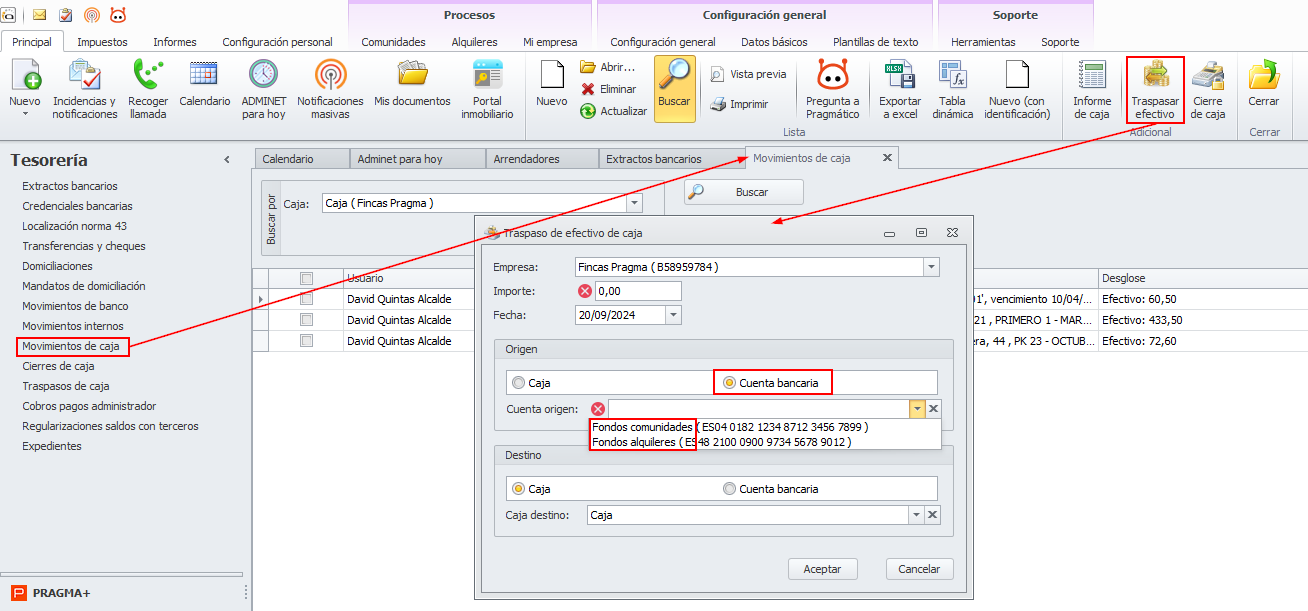Click the Buscar button beside Caja filter
The image size is (1308, 611).
point(744,192)
